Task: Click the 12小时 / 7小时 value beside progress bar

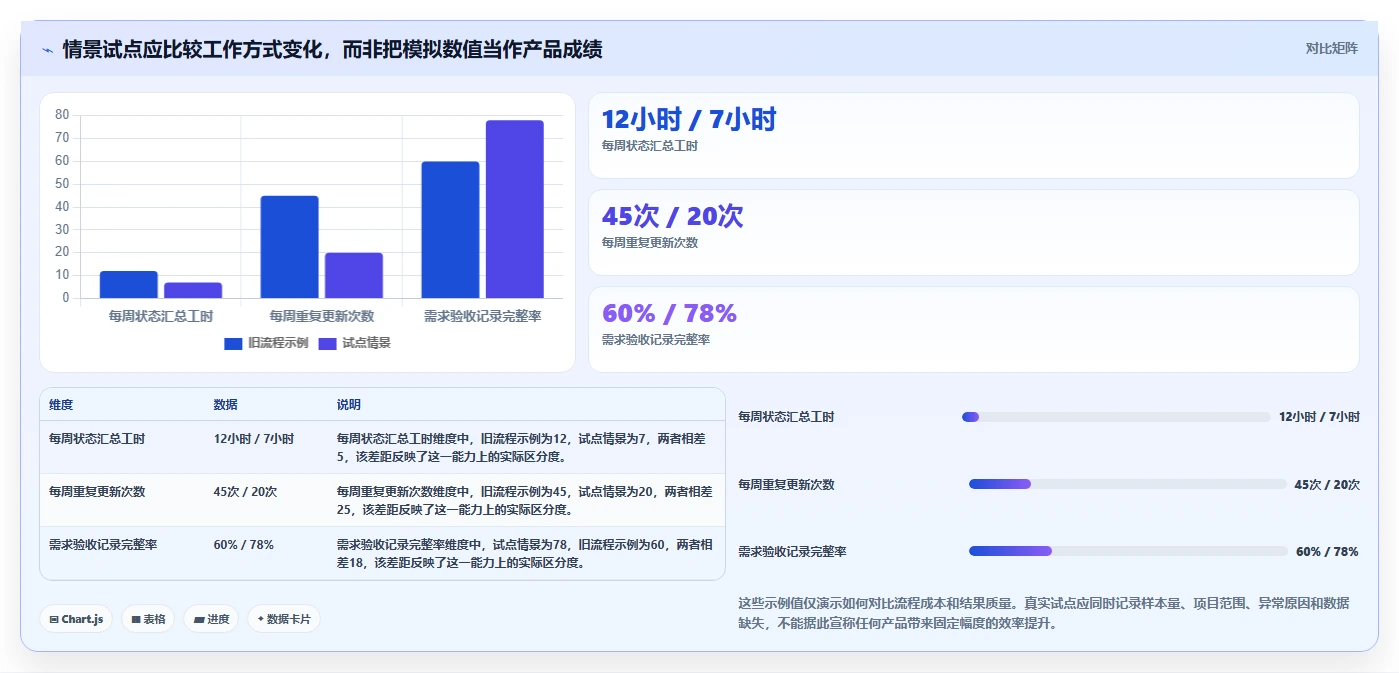Action: click(1319, 417)
